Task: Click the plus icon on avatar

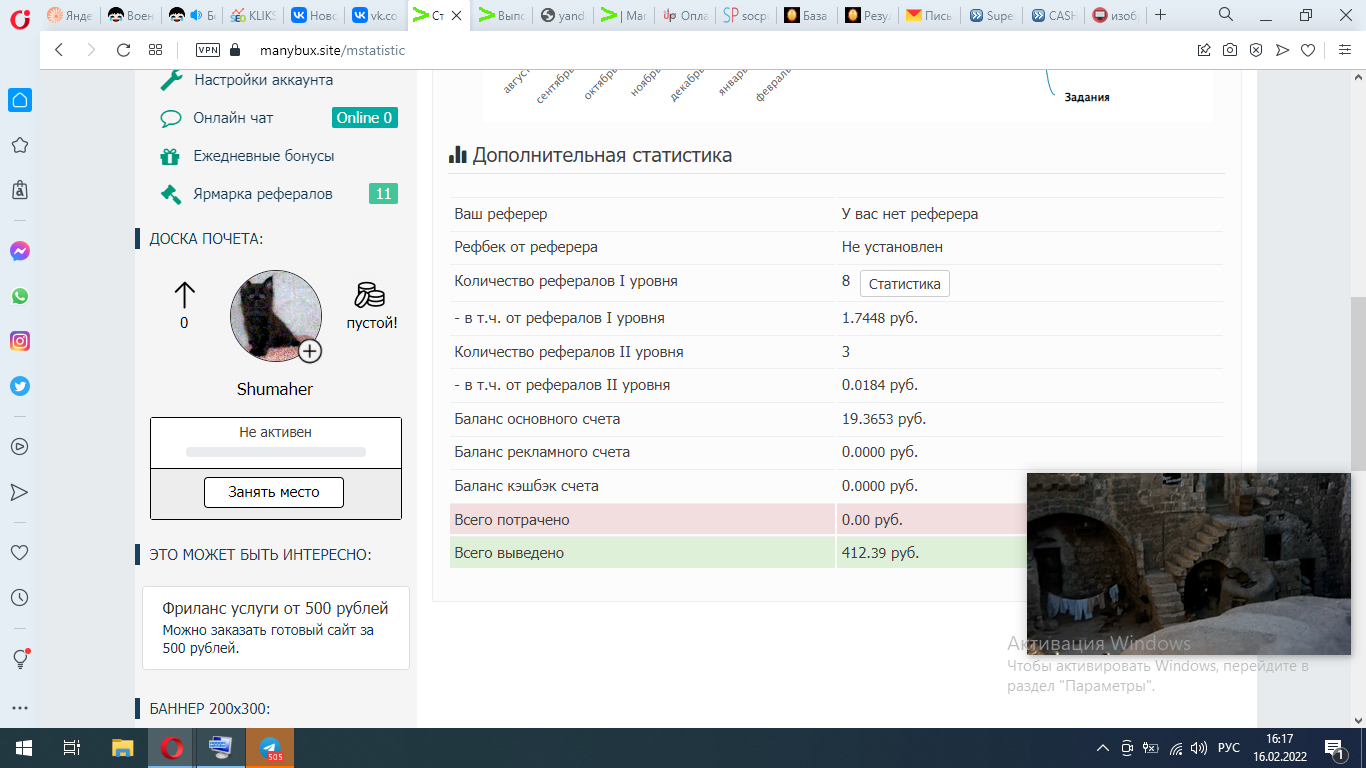Action: [x=310, y=351]
